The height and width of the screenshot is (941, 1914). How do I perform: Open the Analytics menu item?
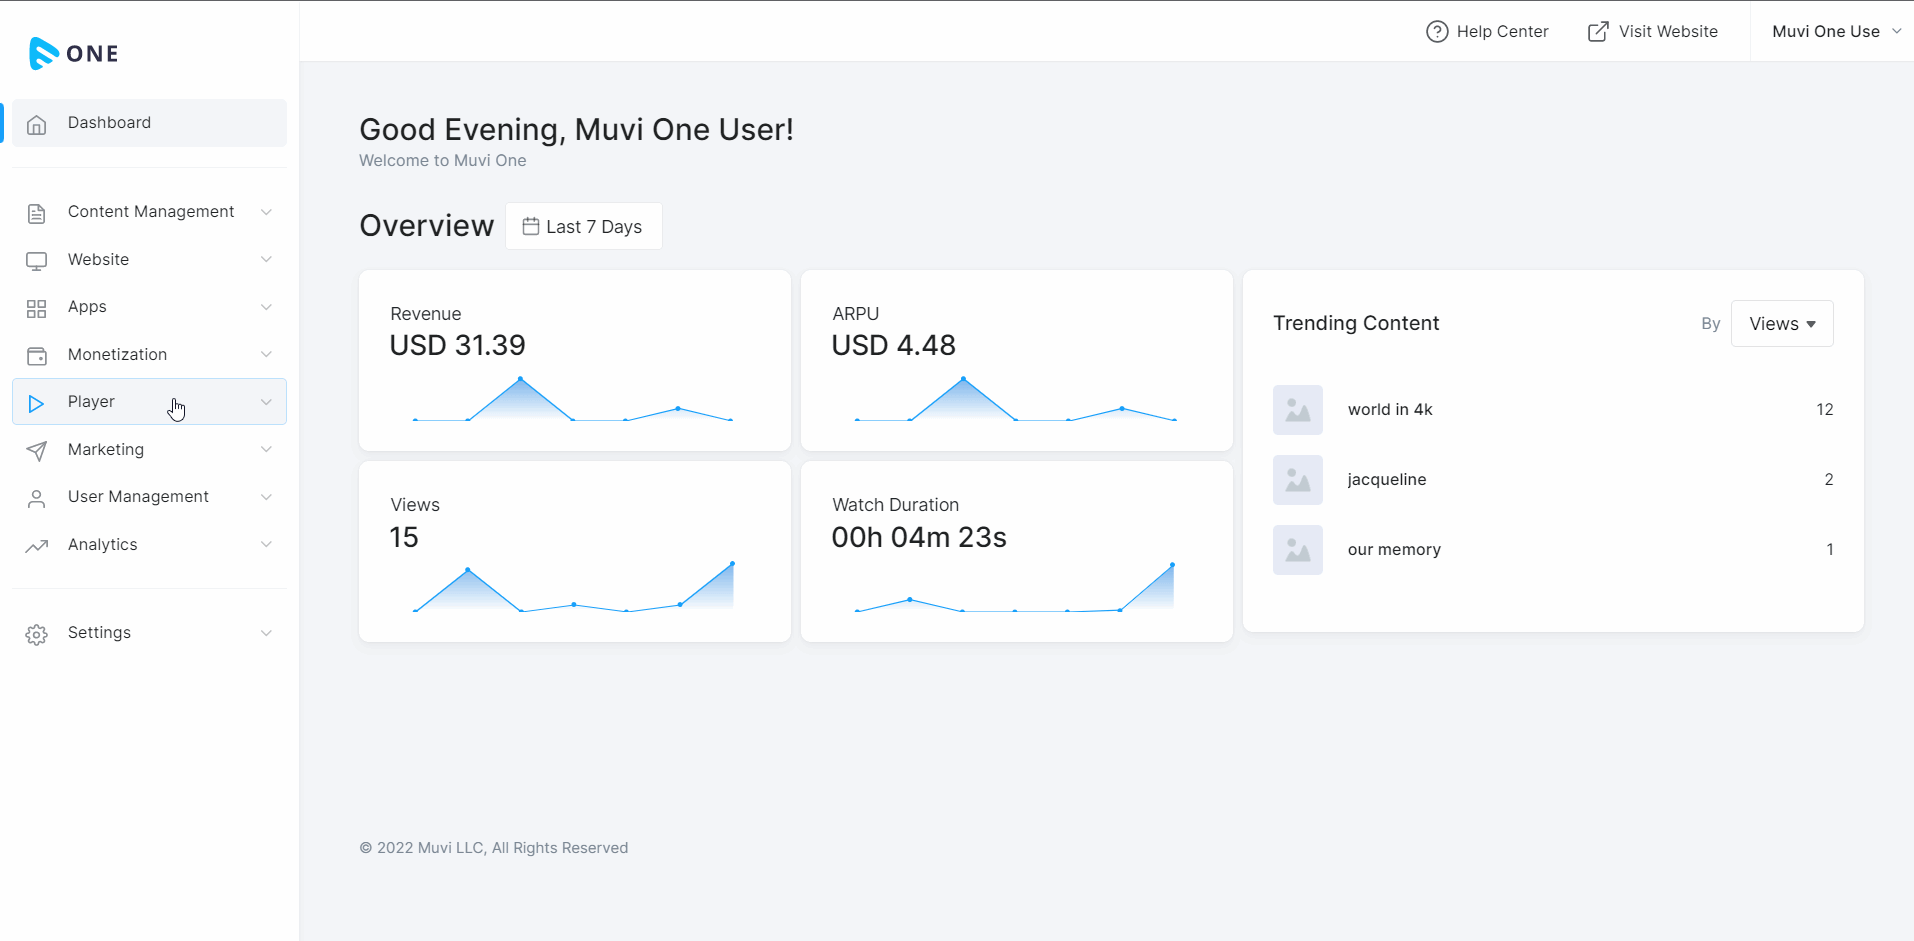tap(103, 545)
